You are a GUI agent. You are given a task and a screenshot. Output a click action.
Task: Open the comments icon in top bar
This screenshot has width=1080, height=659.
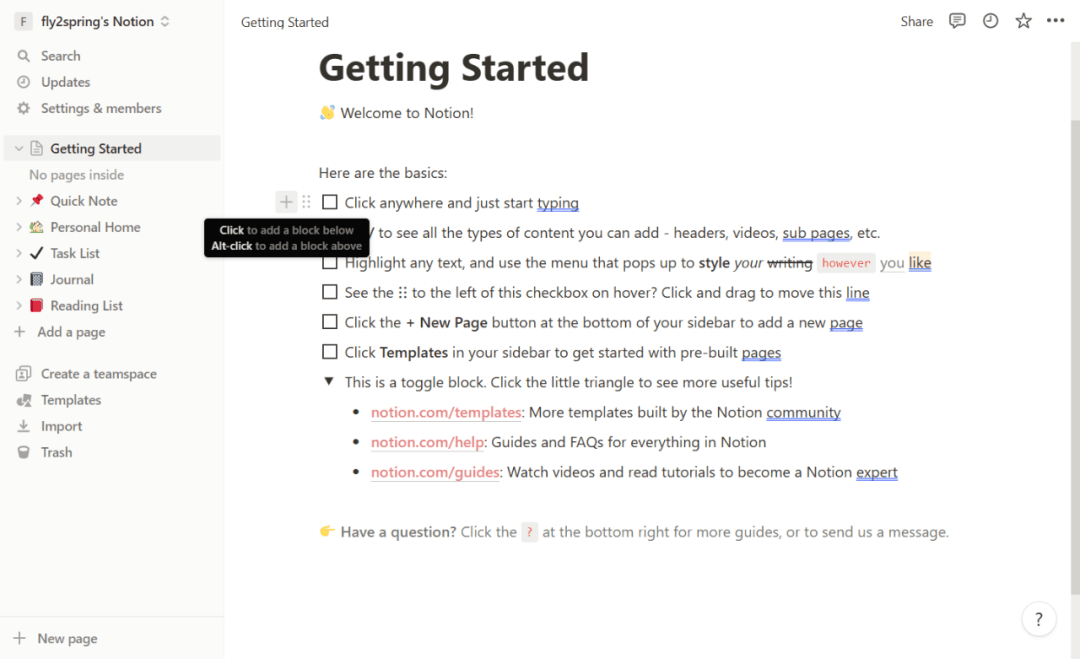tap(957, 21)
